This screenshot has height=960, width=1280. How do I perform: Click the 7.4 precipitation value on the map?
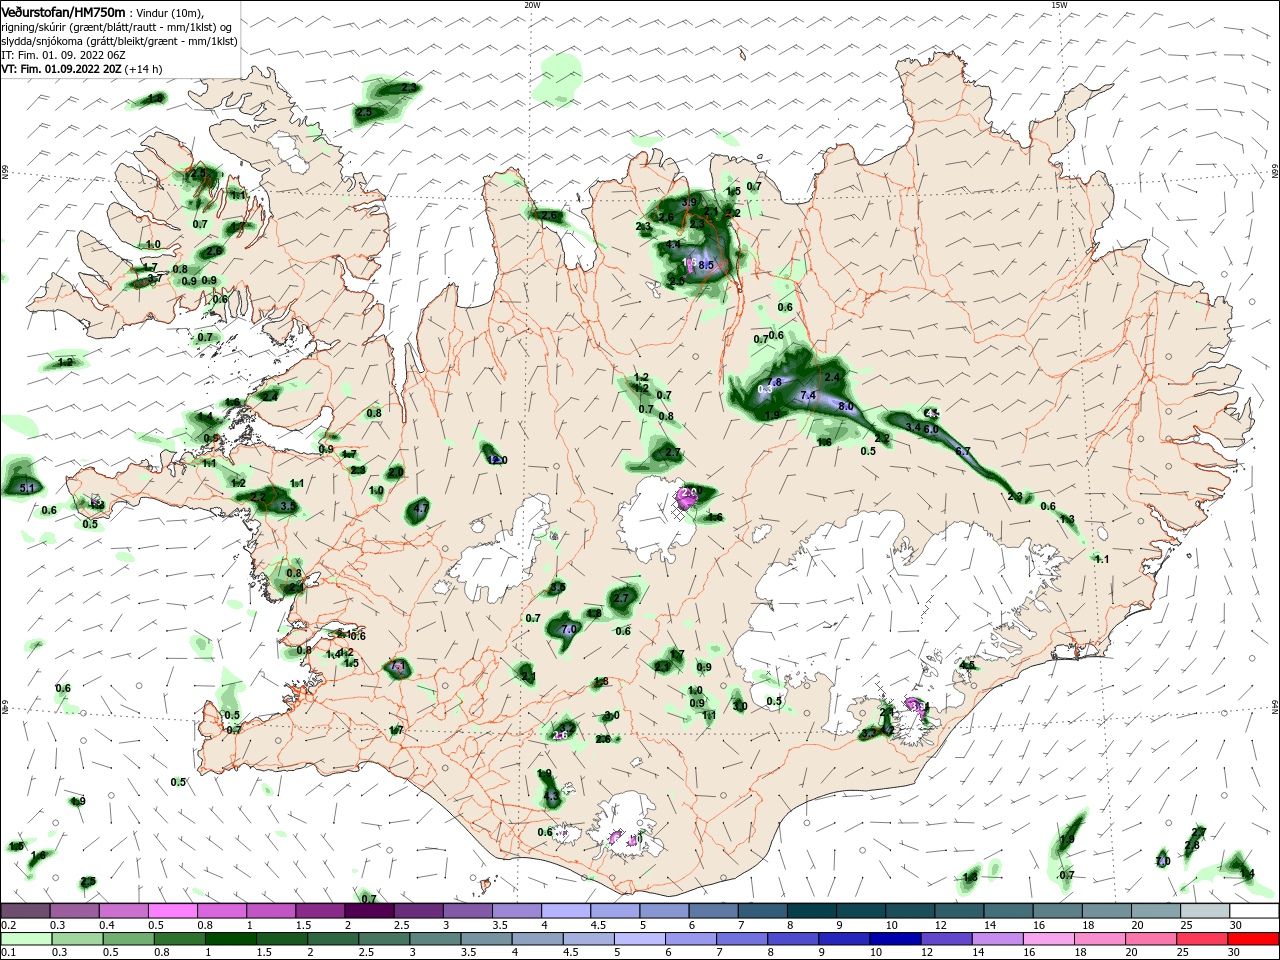(809, 396)
